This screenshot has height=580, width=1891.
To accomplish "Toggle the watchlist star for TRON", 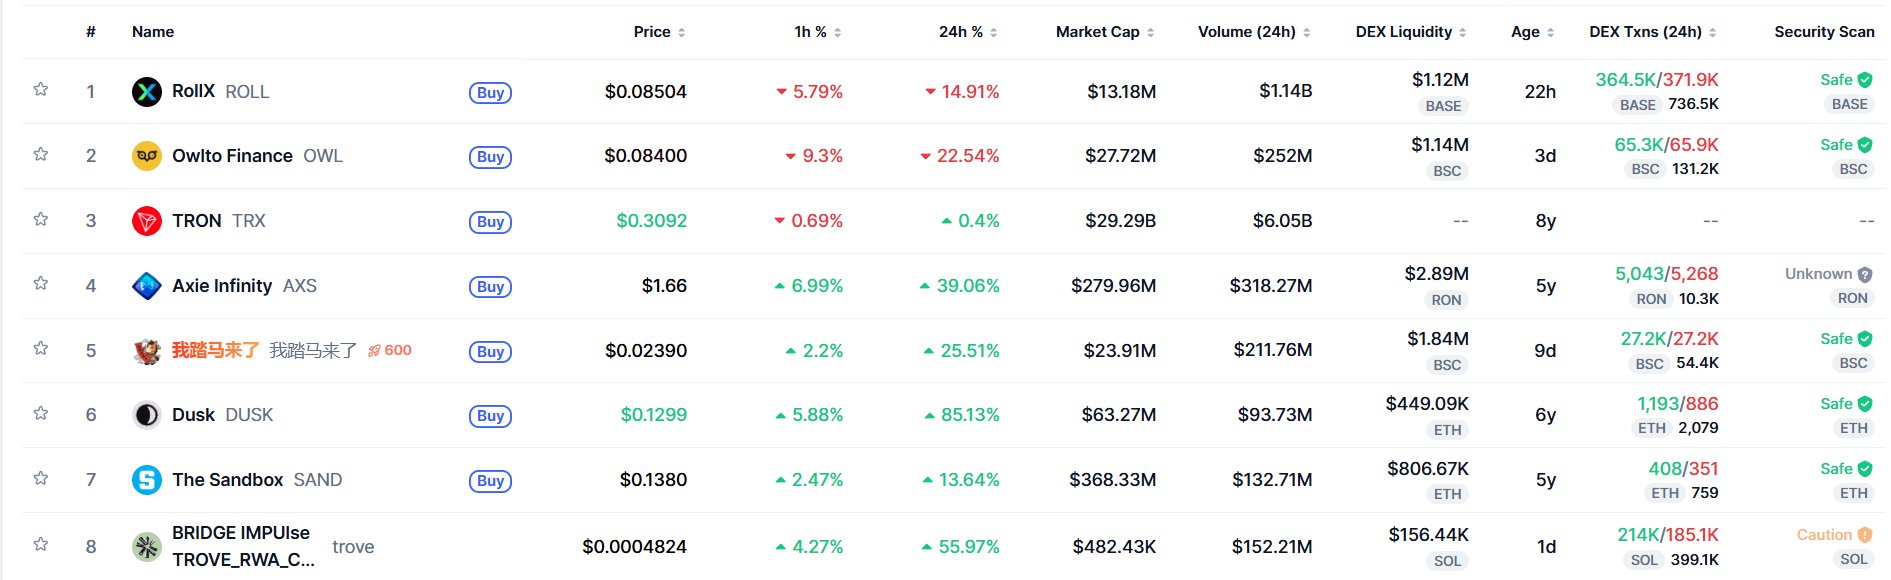I will [41, 219].
